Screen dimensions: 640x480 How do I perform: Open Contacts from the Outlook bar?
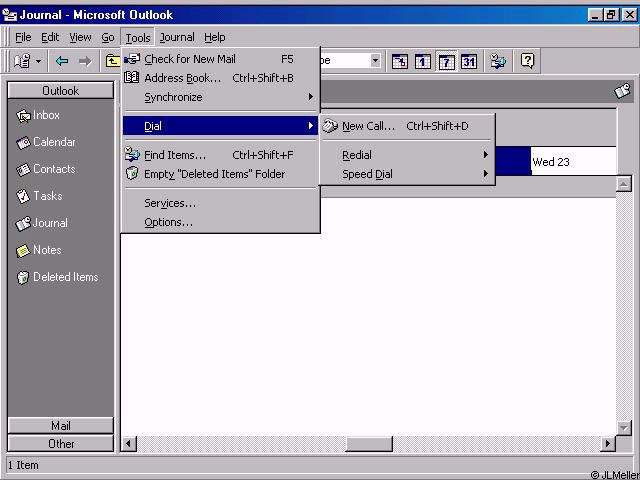(x=46, y=169)
